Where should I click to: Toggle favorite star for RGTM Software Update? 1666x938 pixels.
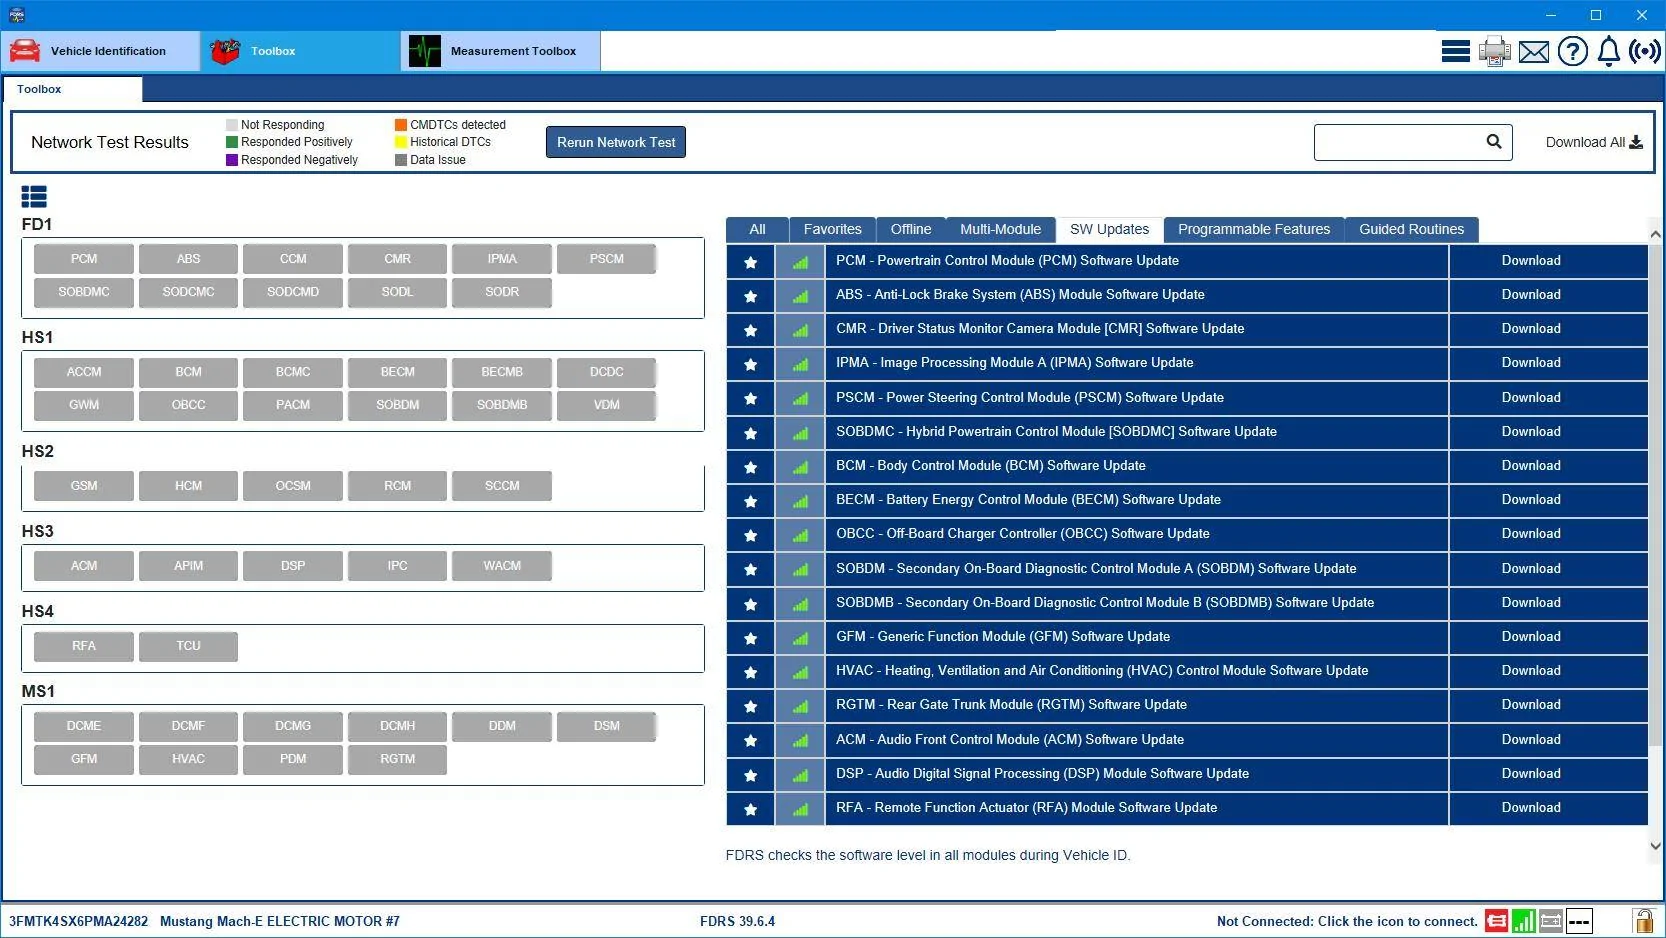coord(750,706)
